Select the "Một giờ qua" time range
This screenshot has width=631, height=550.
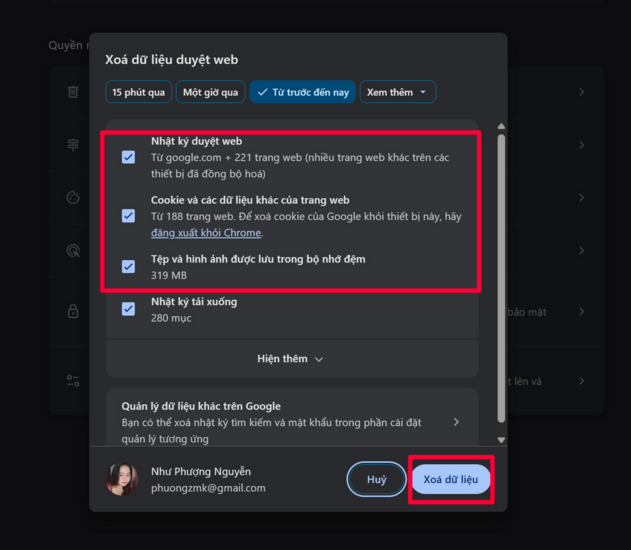coord(210,92)
